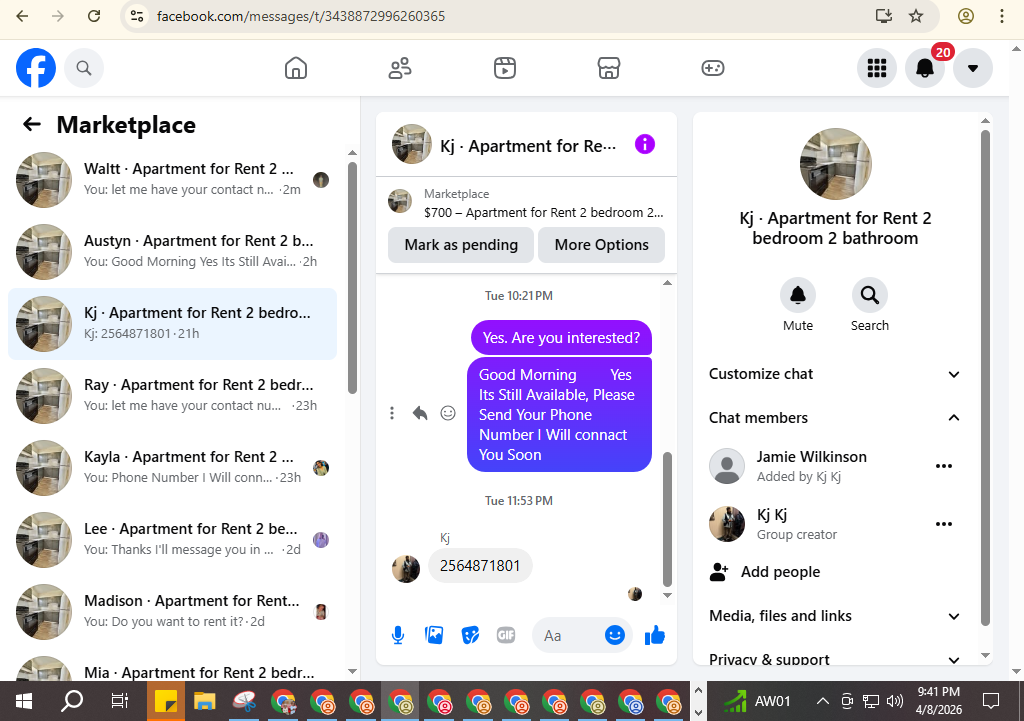Record a voice clip microphone icon
Image resolution: width=1024 pixels, height=721 pixels.
398,635
